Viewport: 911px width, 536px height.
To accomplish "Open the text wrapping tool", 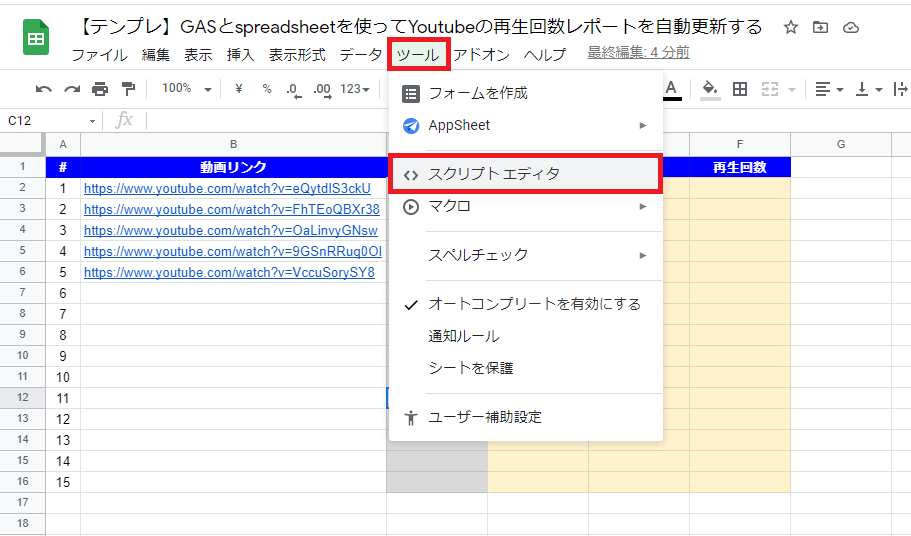I will (901, 89).
